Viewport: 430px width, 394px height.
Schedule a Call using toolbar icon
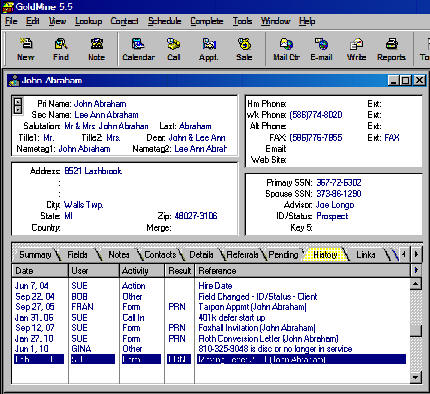(173, 49)
